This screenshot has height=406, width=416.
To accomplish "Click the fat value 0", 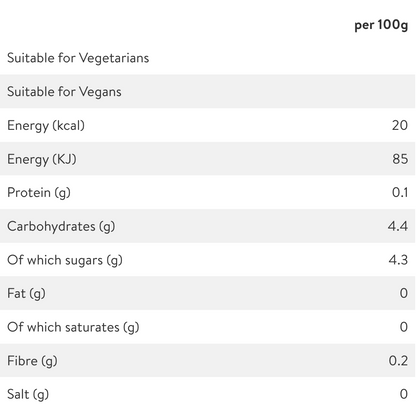I will click(404, 293).
